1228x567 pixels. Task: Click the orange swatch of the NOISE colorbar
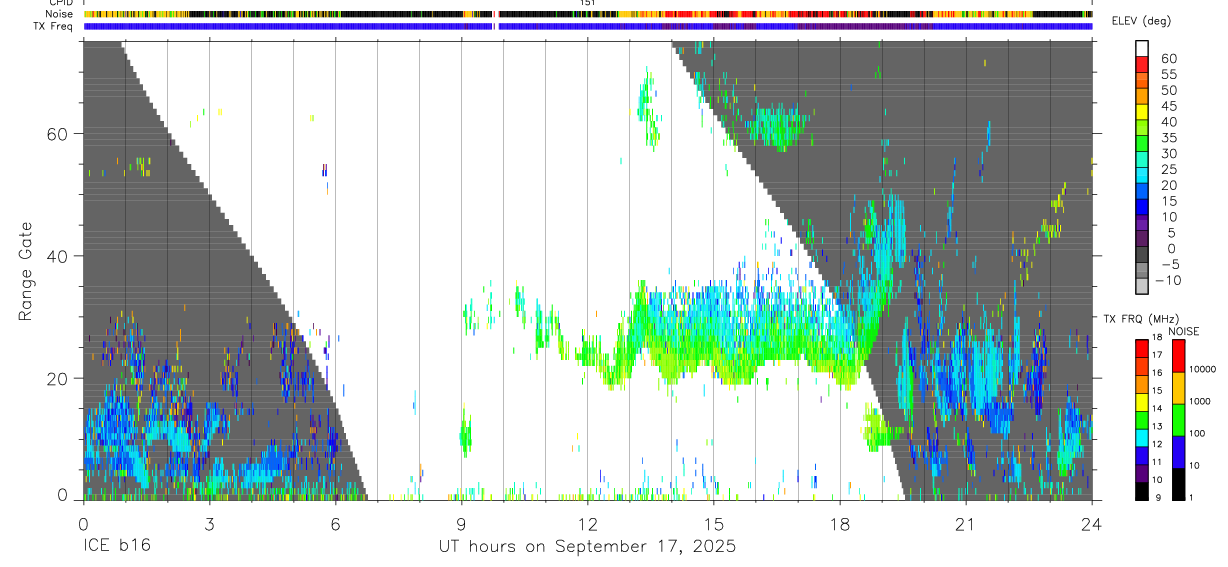[x=1178, y=388]
